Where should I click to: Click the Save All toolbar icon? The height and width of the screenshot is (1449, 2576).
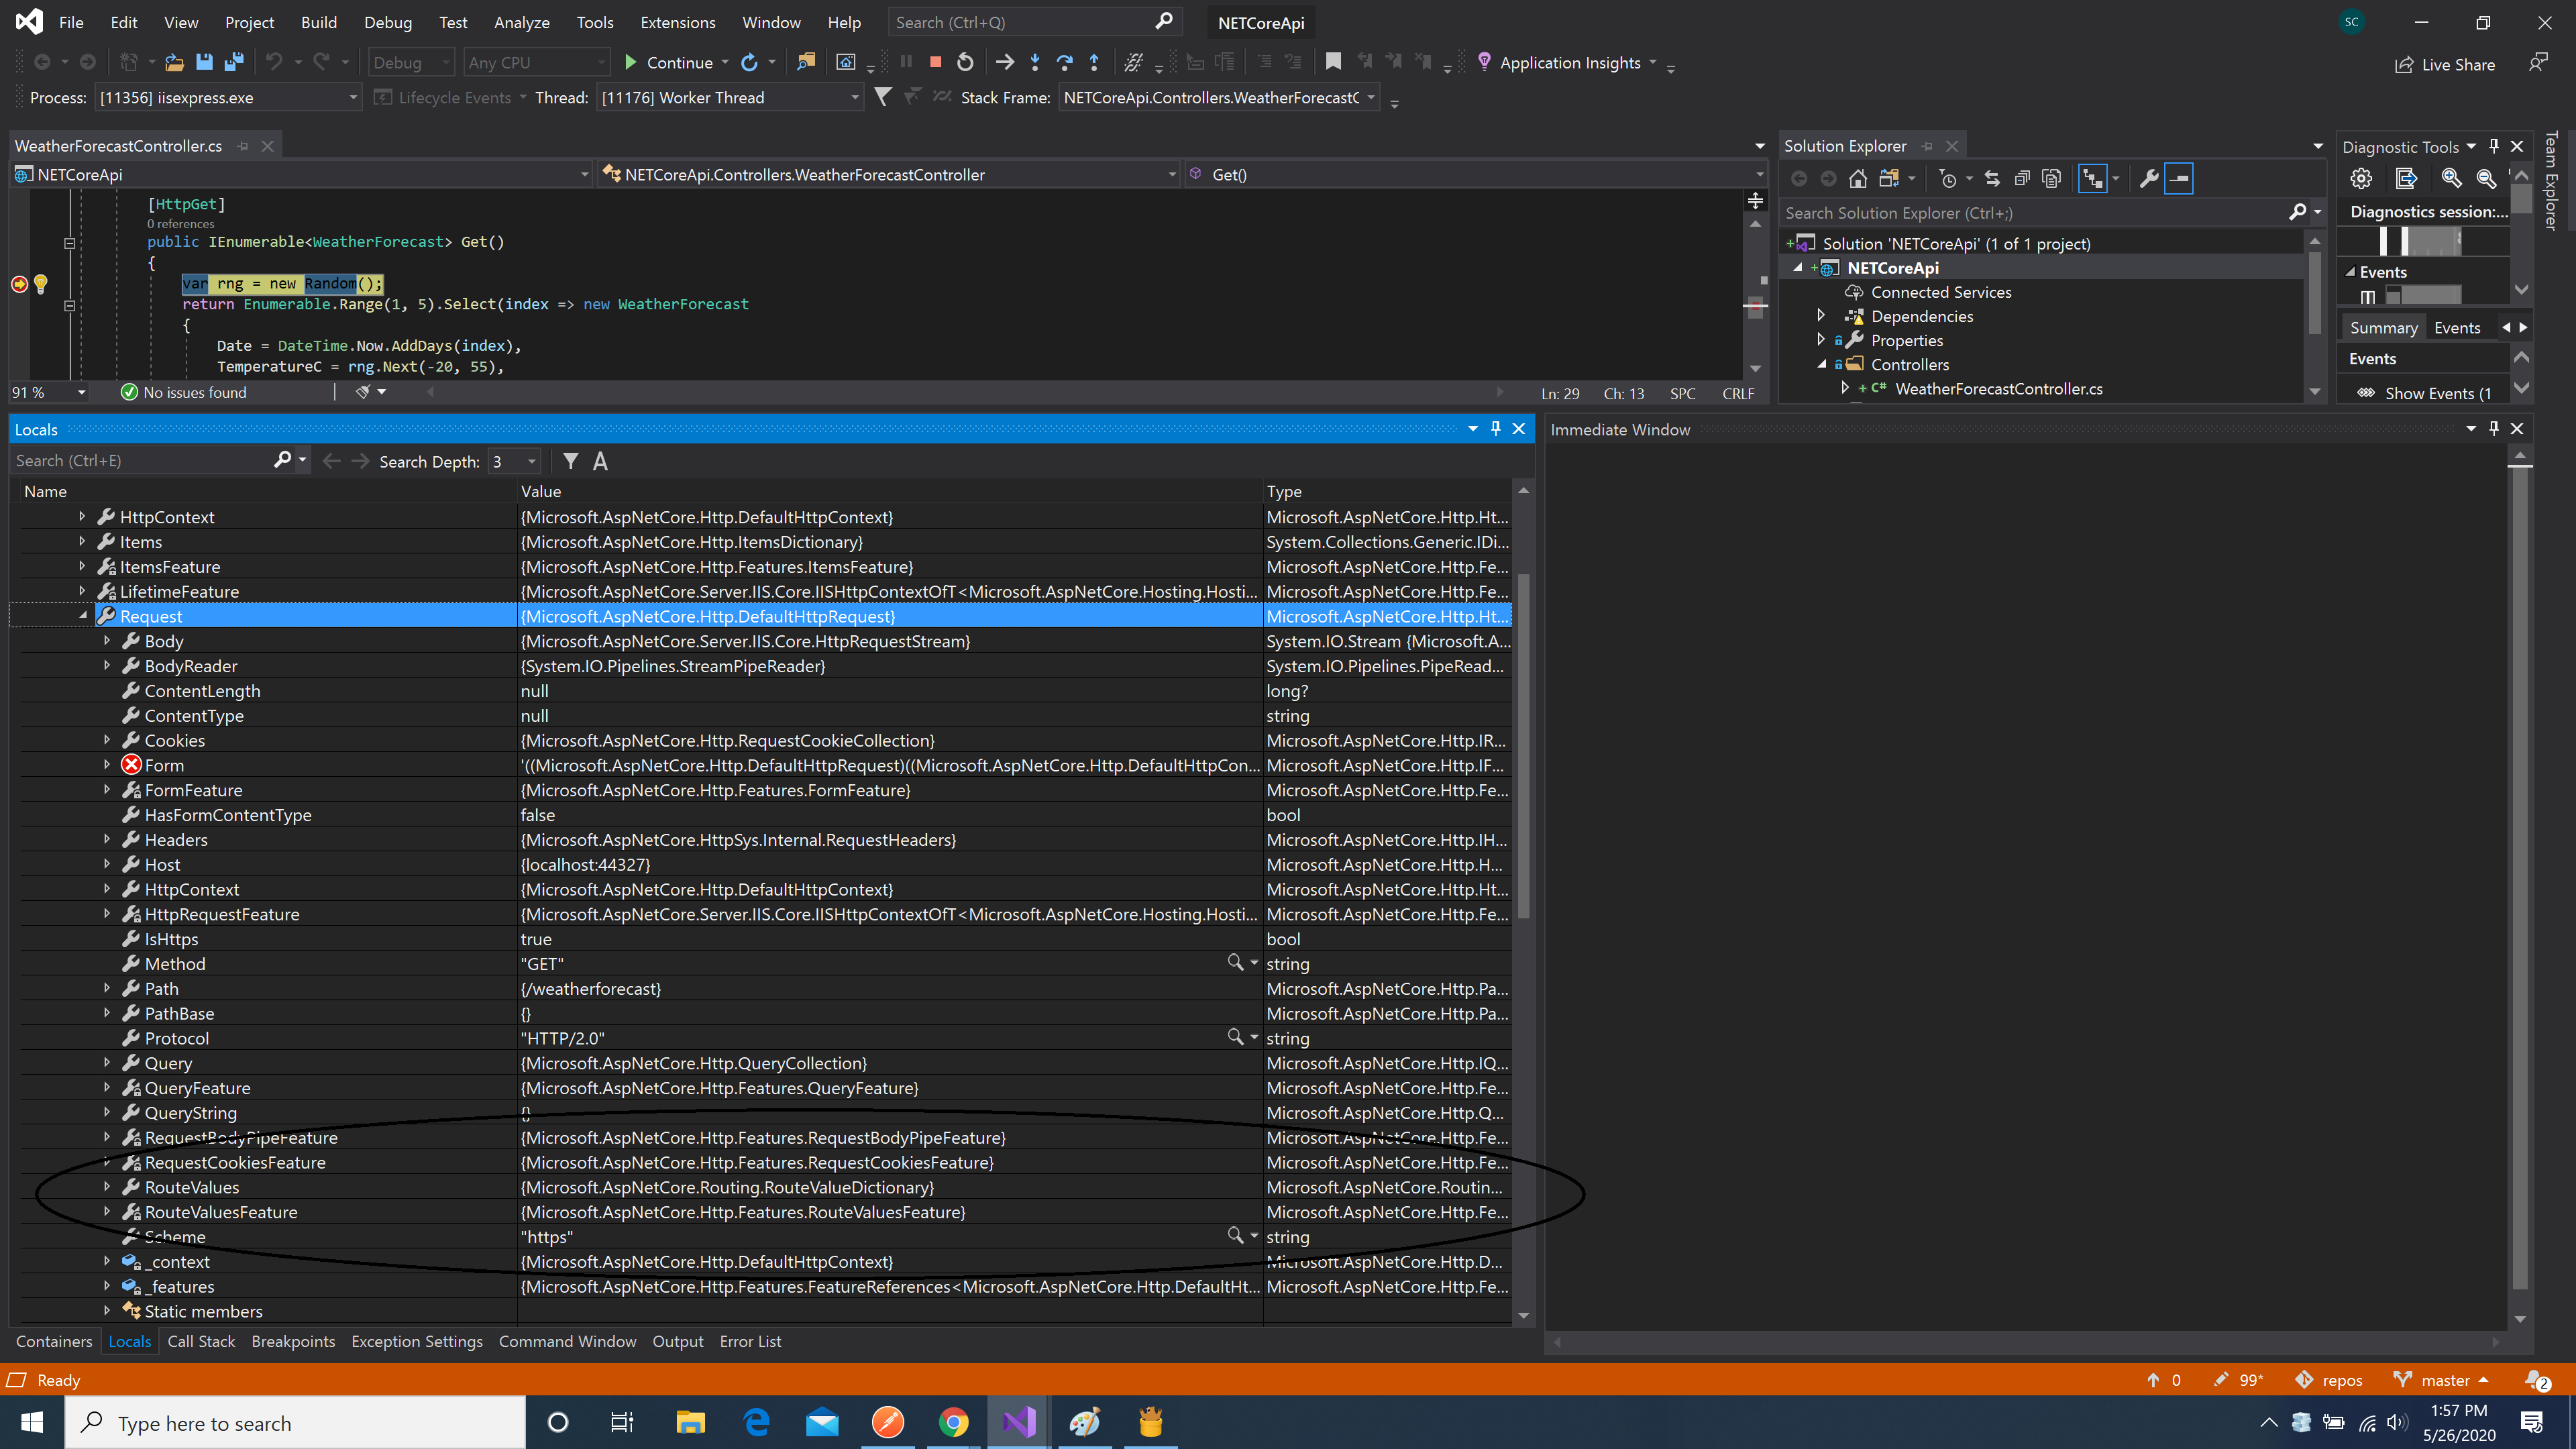click(x=234, y=62)
